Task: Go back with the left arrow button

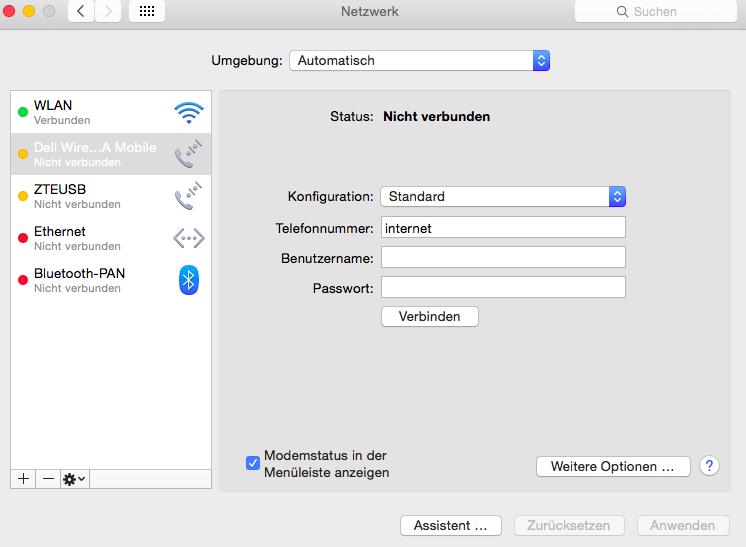Action: coord(81,11)
